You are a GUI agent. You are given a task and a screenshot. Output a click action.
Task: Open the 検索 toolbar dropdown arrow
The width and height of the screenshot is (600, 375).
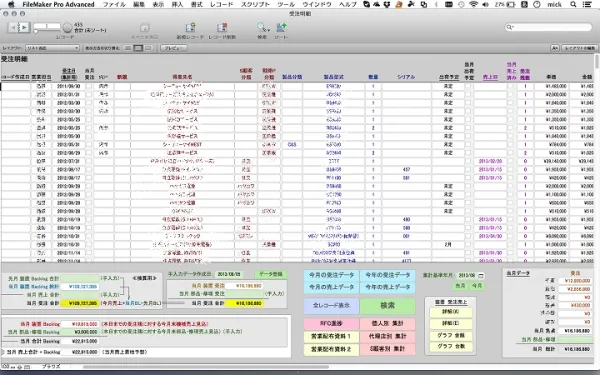point(269,29)
